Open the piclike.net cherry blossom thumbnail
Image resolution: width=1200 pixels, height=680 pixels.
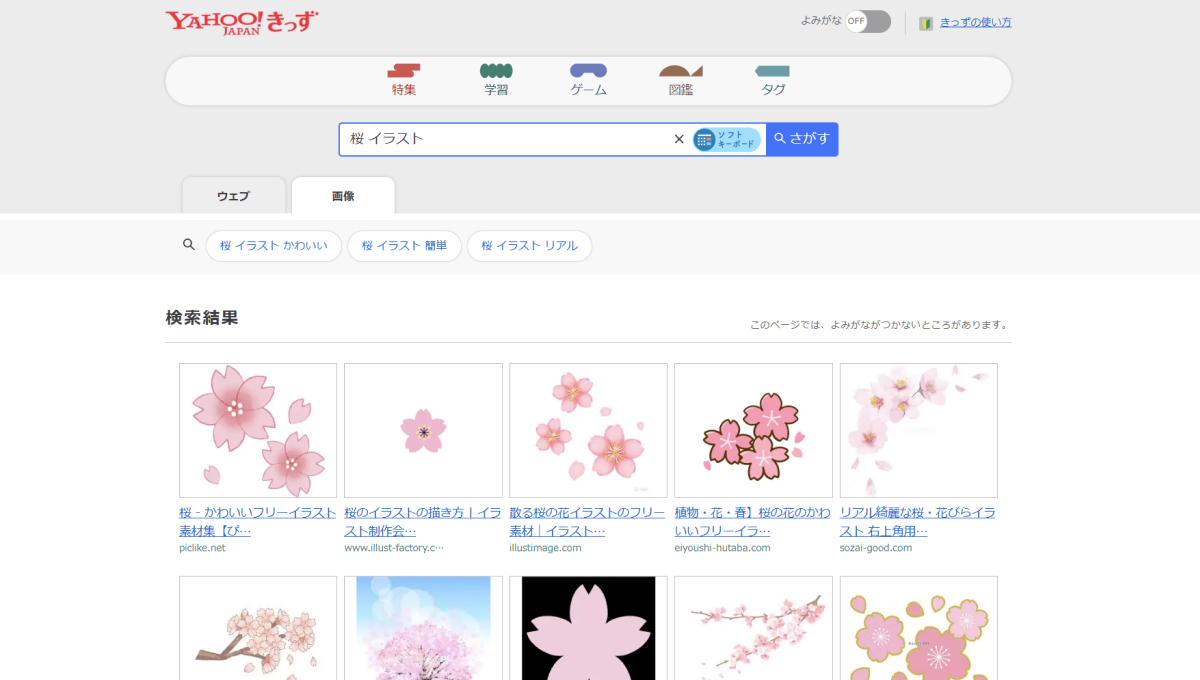pyautogui.click(x=258, y=430)
